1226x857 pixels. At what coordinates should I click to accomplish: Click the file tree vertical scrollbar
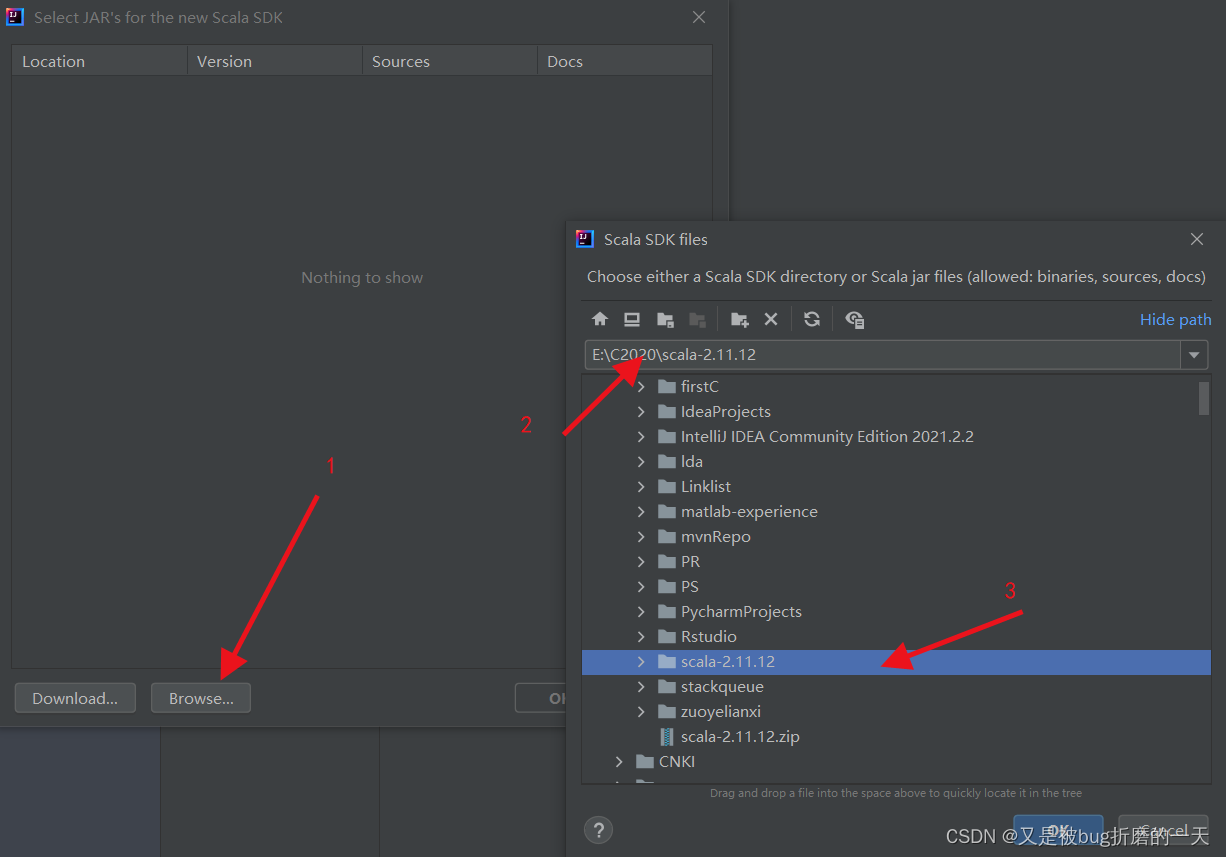point(1204,398)
